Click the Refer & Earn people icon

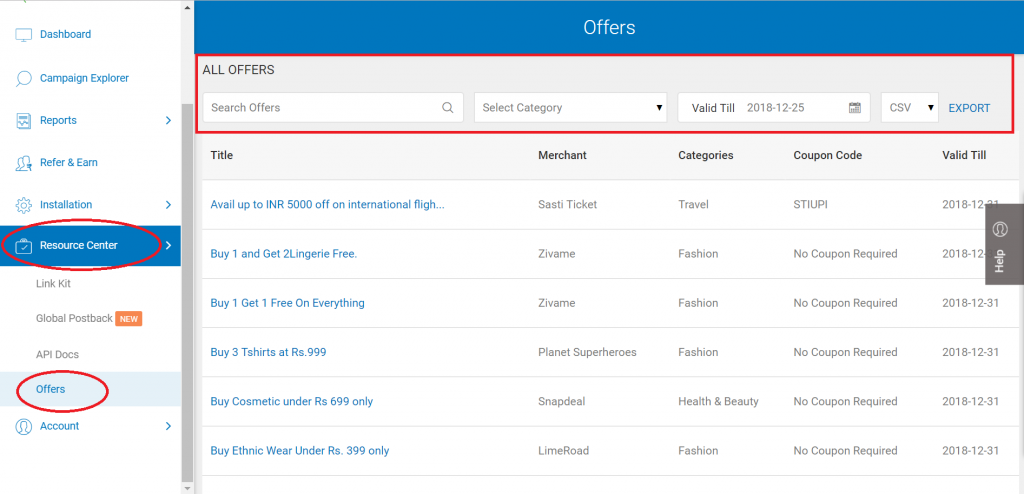click(24, 163)
